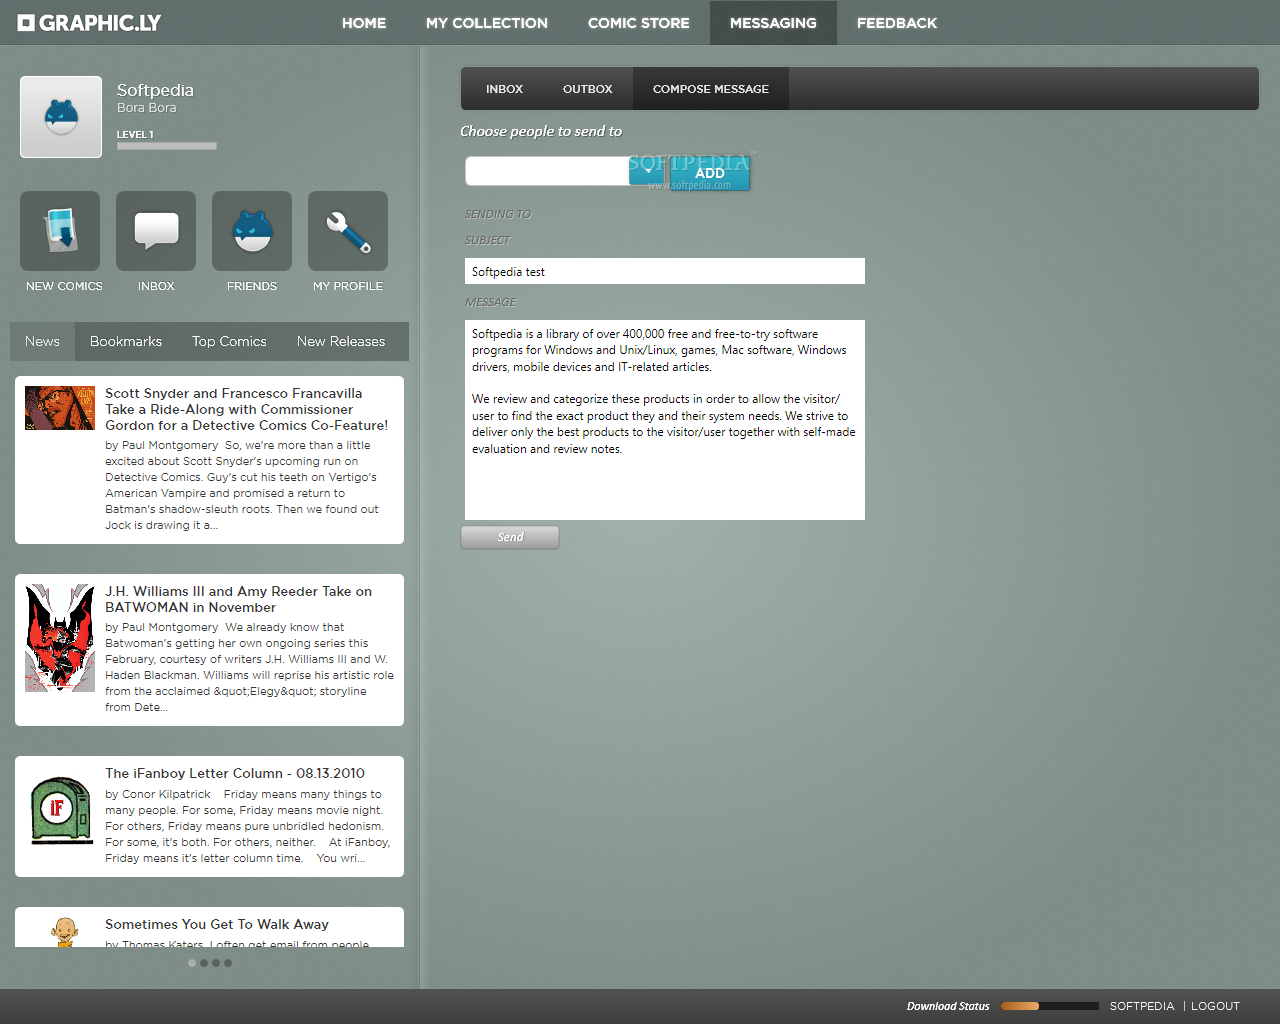Select the fourth news pagination dot
The image size is (1280, 1024).
click(x=228, y=963)
